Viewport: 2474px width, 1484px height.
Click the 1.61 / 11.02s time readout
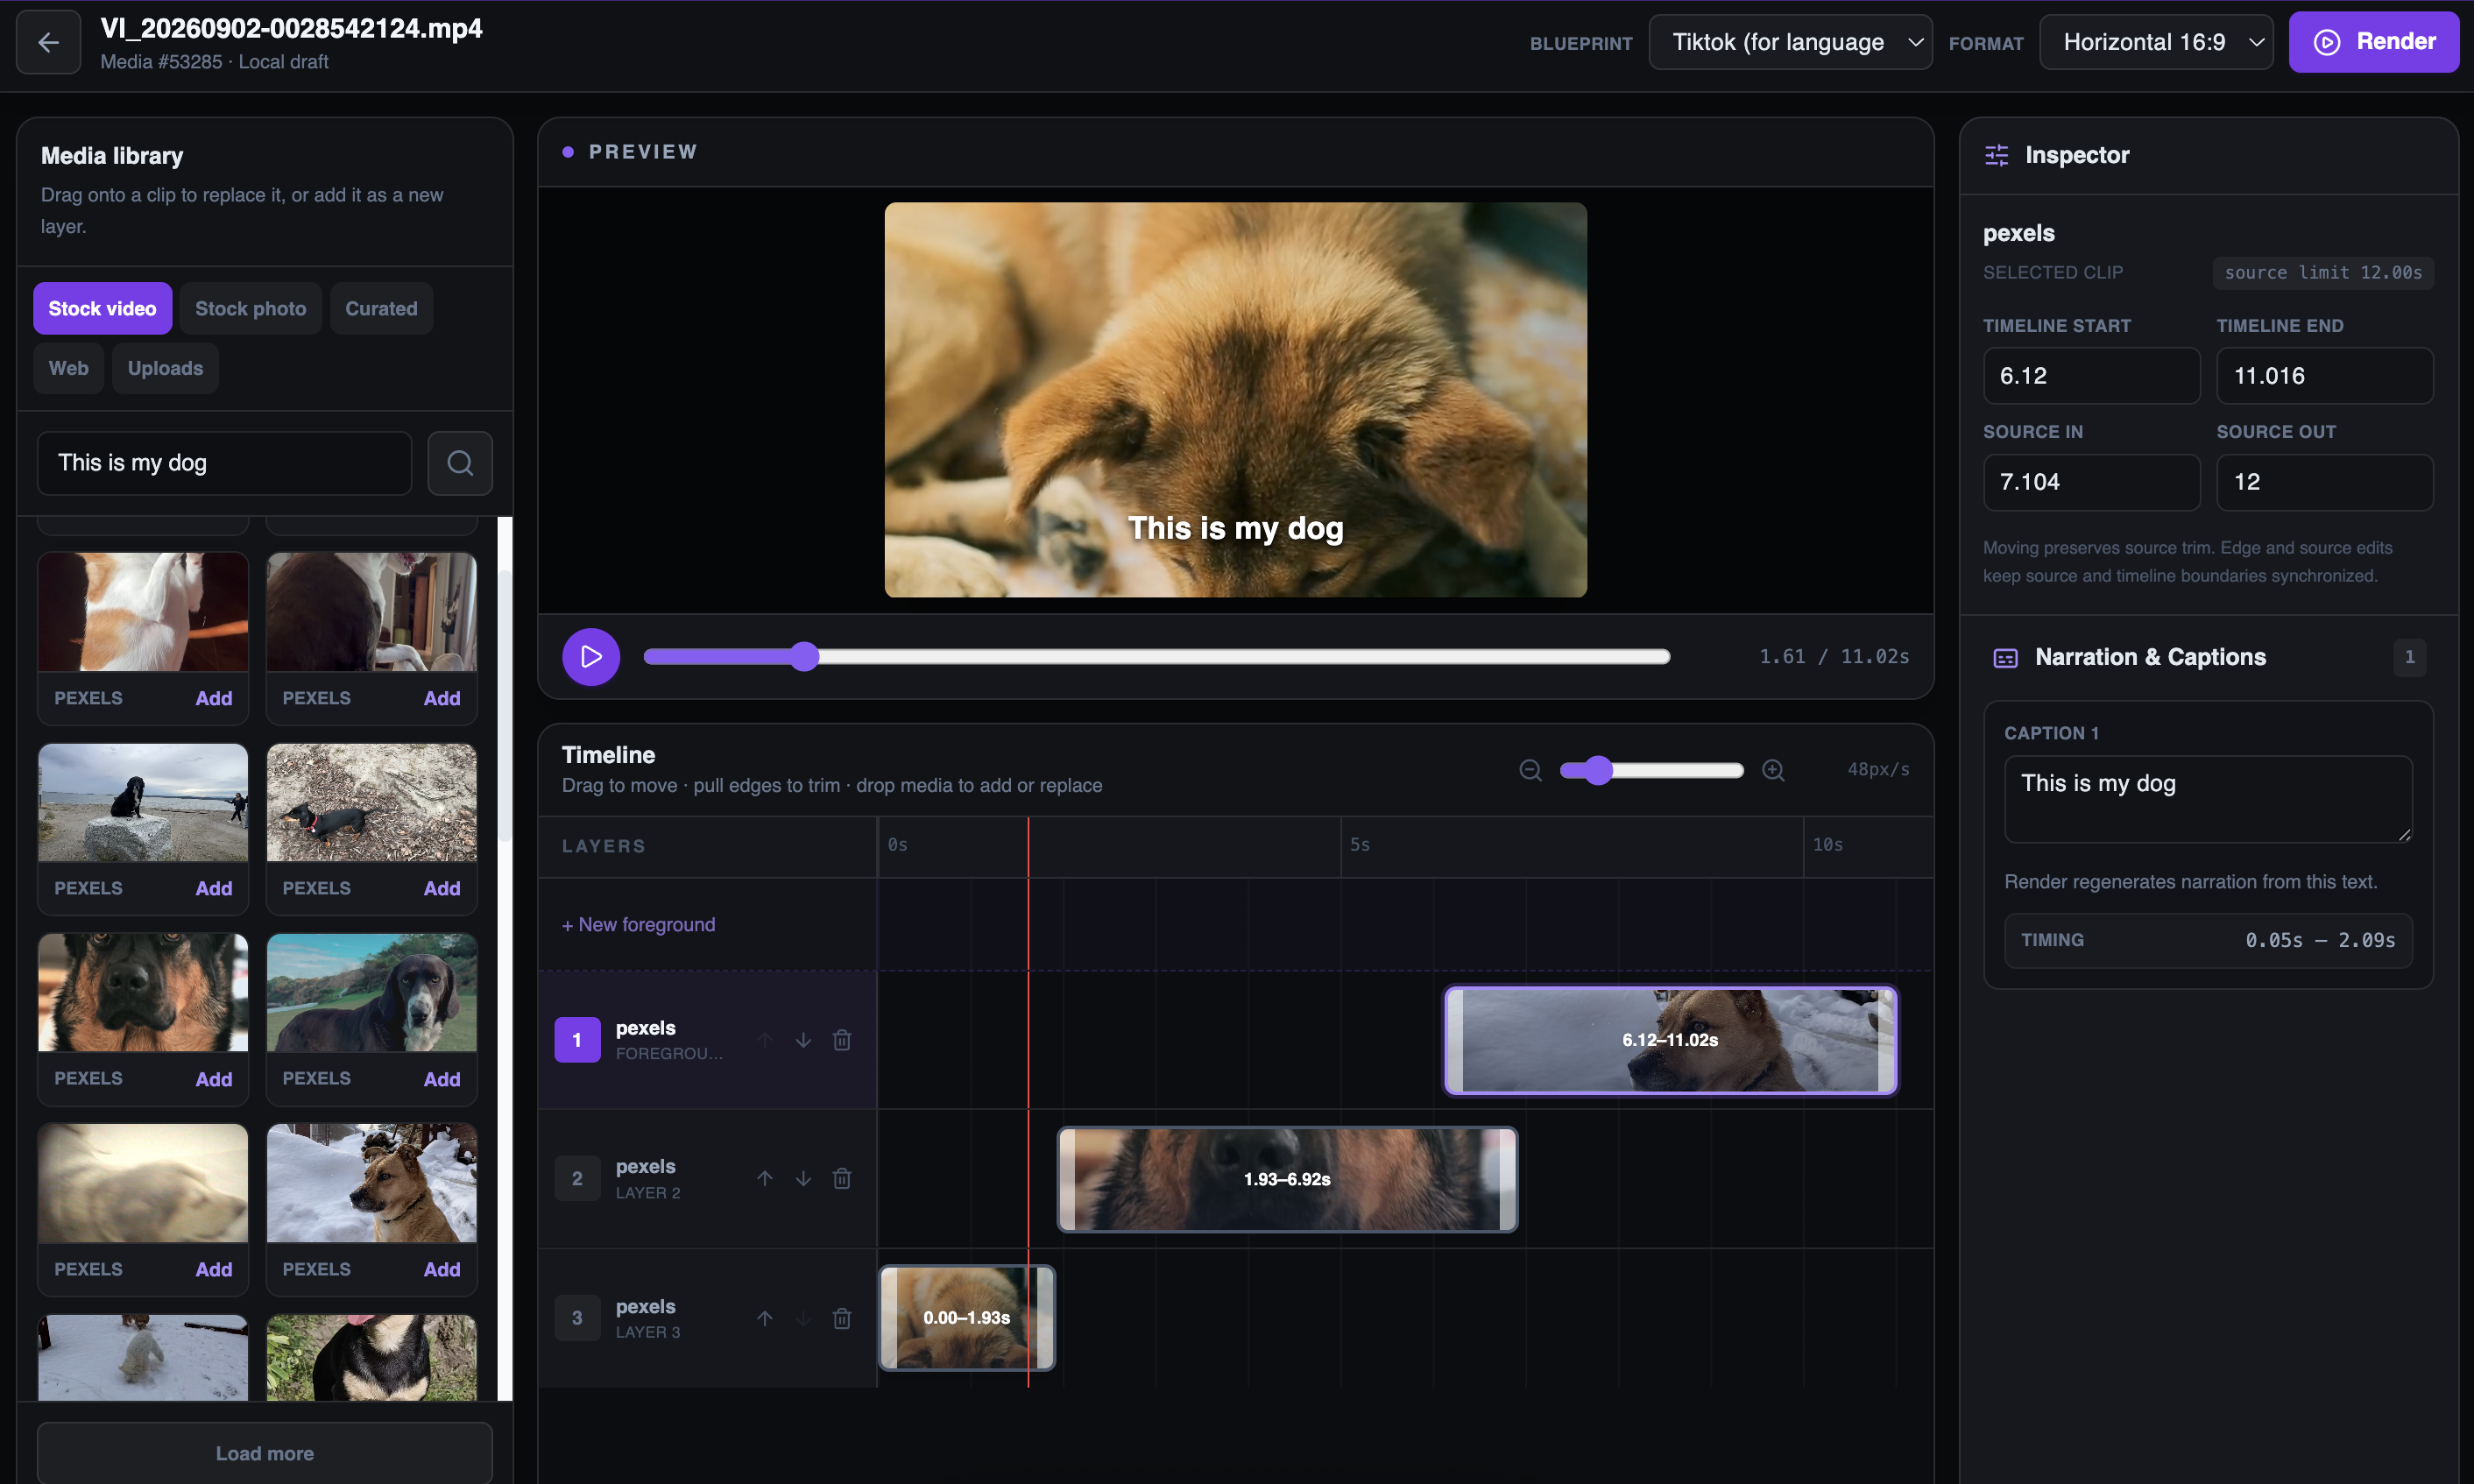pyautogui.click(x=1834, y=657)
